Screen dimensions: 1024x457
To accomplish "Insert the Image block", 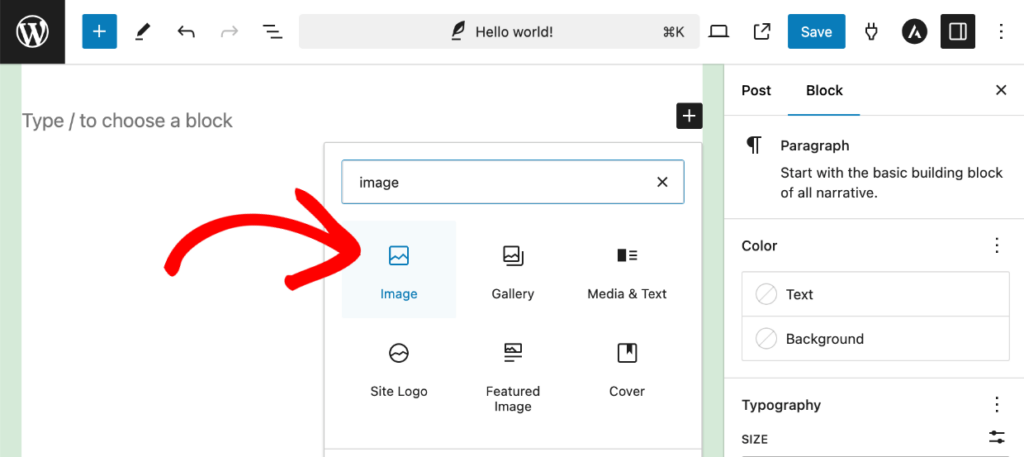I will [399, 270].
